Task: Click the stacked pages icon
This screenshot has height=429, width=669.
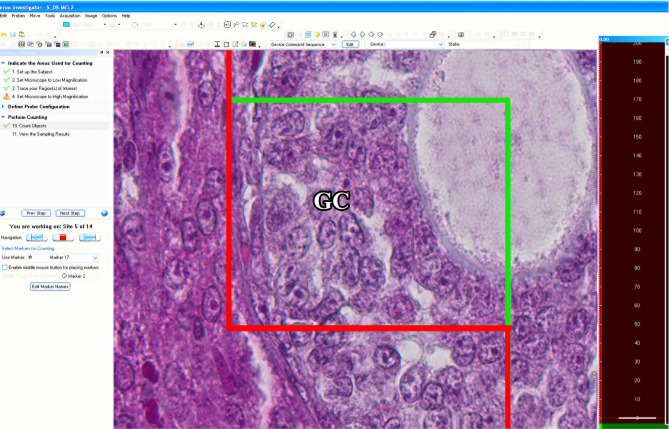Action: point(433,35)
